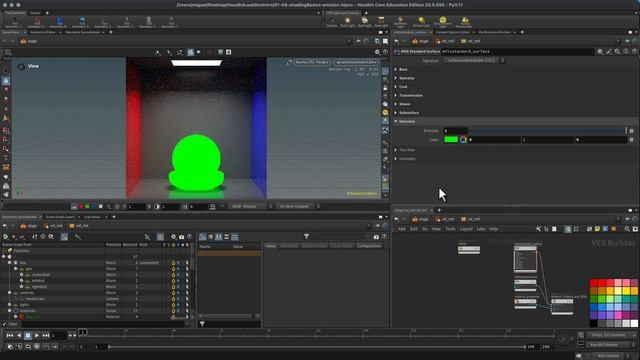Click scene graph tree settings gear icon
640x360 pixels.
point(173,237)
